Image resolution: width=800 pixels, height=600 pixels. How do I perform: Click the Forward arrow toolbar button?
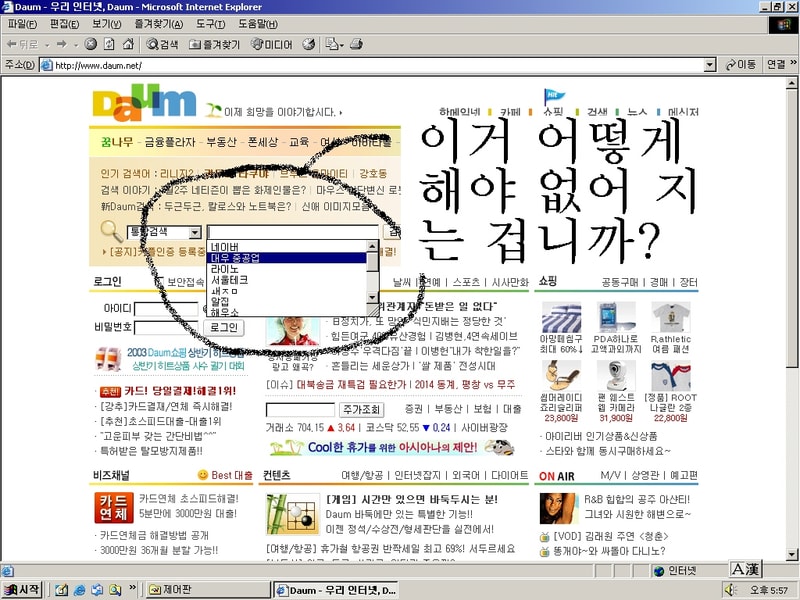click(62, 45)
